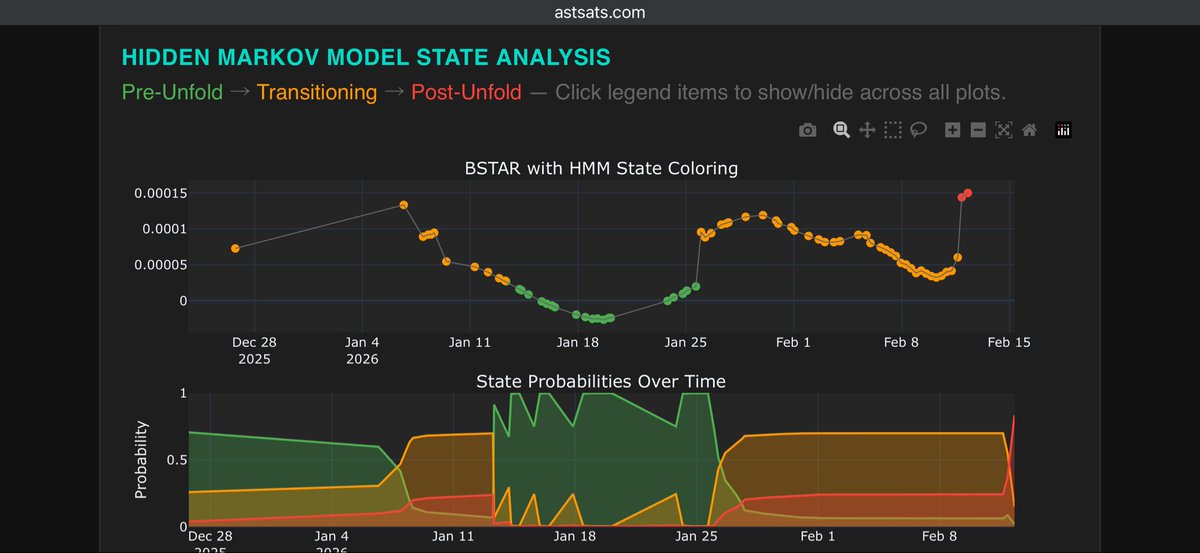Viewport: 1200px width, 553px height.
Task: Select the Lasso Select tool
Action: pos(918,130)
